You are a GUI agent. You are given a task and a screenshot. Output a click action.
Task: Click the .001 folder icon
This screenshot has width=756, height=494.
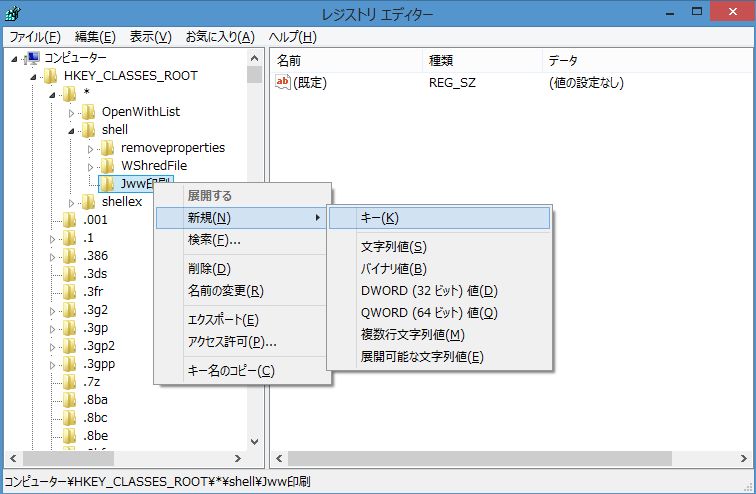(x=69, y=220)
